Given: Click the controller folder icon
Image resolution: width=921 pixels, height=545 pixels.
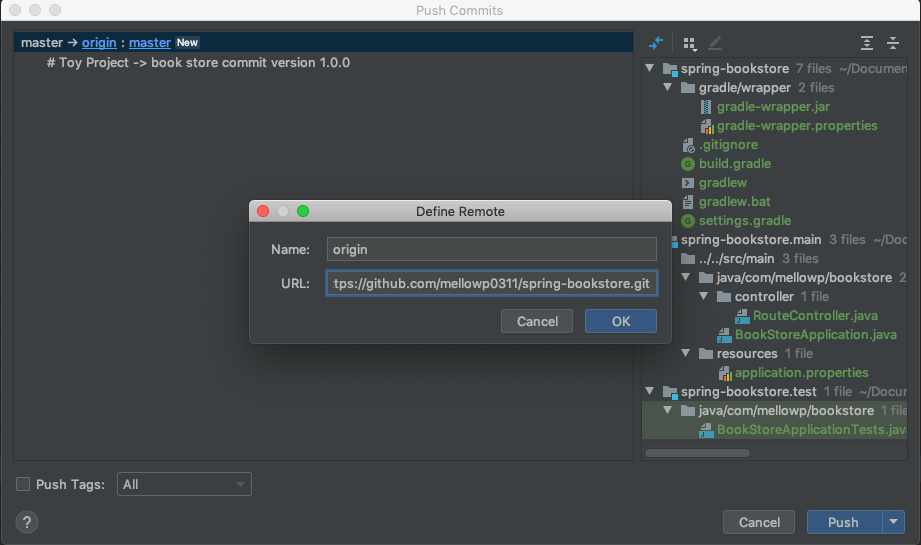Looking at the screenshot, I should [x=724, y=297].
